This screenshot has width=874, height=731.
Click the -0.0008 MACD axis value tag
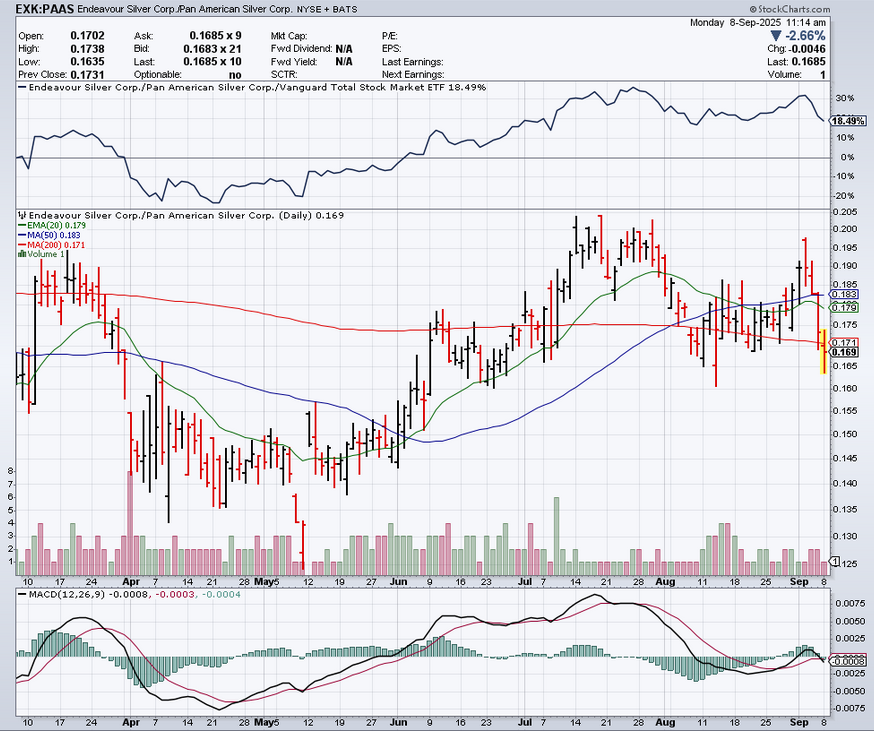848,661
